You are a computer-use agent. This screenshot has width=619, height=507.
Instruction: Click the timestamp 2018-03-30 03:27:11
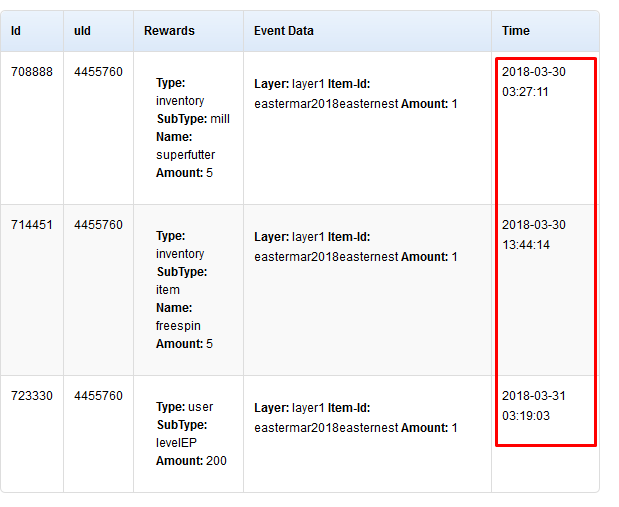[533, 82]
